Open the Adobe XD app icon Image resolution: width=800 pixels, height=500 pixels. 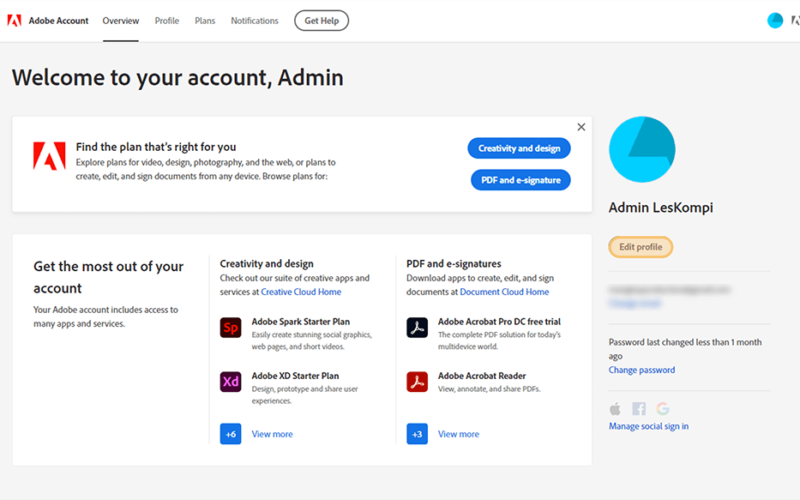[x=231, y=382]
